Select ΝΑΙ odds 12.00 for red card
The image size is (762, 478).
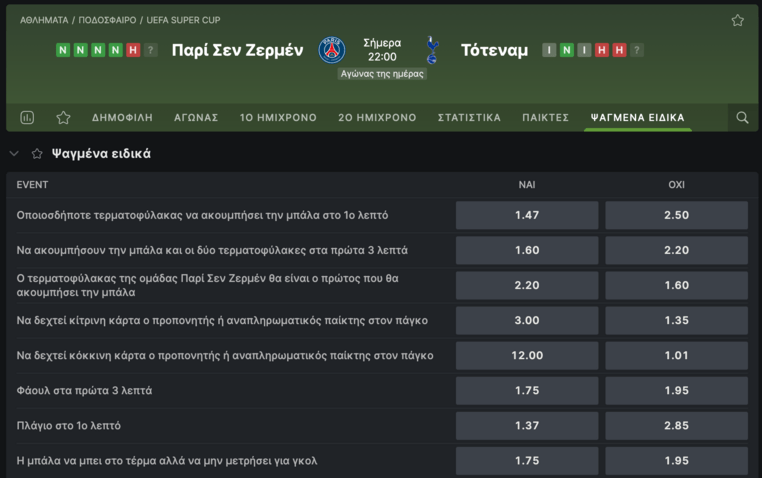pos(527,355)
